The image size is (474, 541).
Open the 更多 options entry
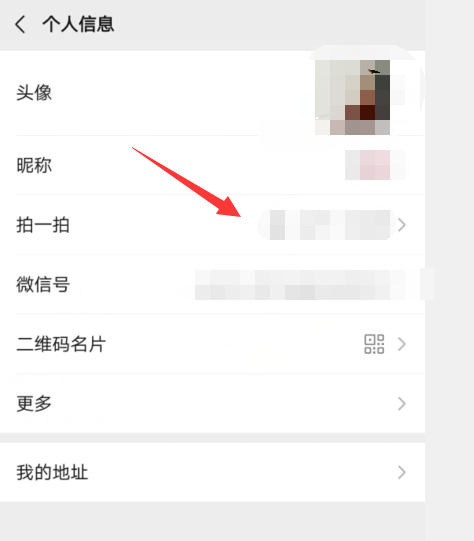coord(213,404)
